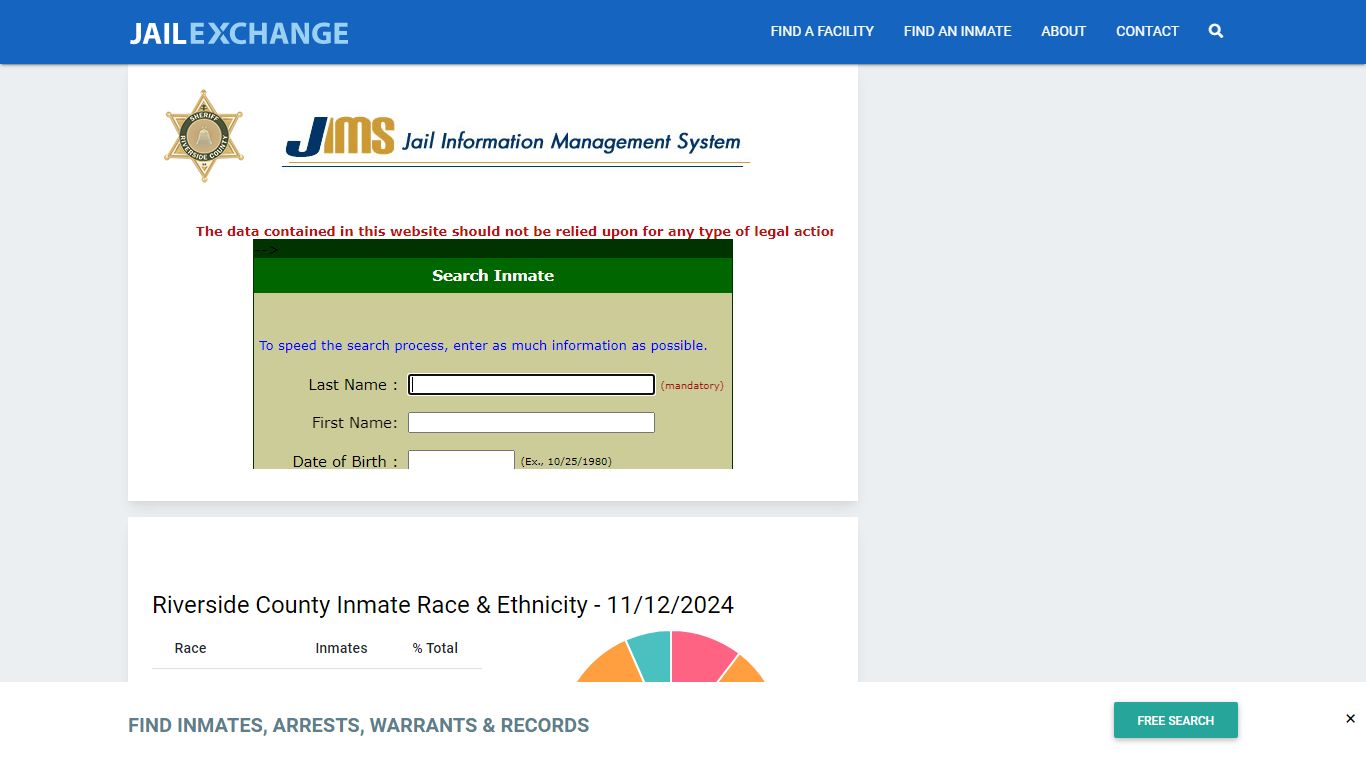
Task: Open Find an Inmate menu
Action: [957, 31]
